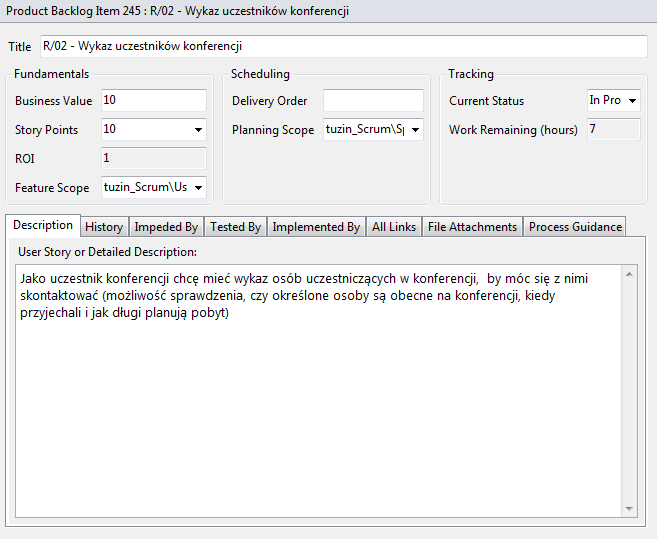Click the 'Story Points' label
657x539 pixels.
coord(47,130)
